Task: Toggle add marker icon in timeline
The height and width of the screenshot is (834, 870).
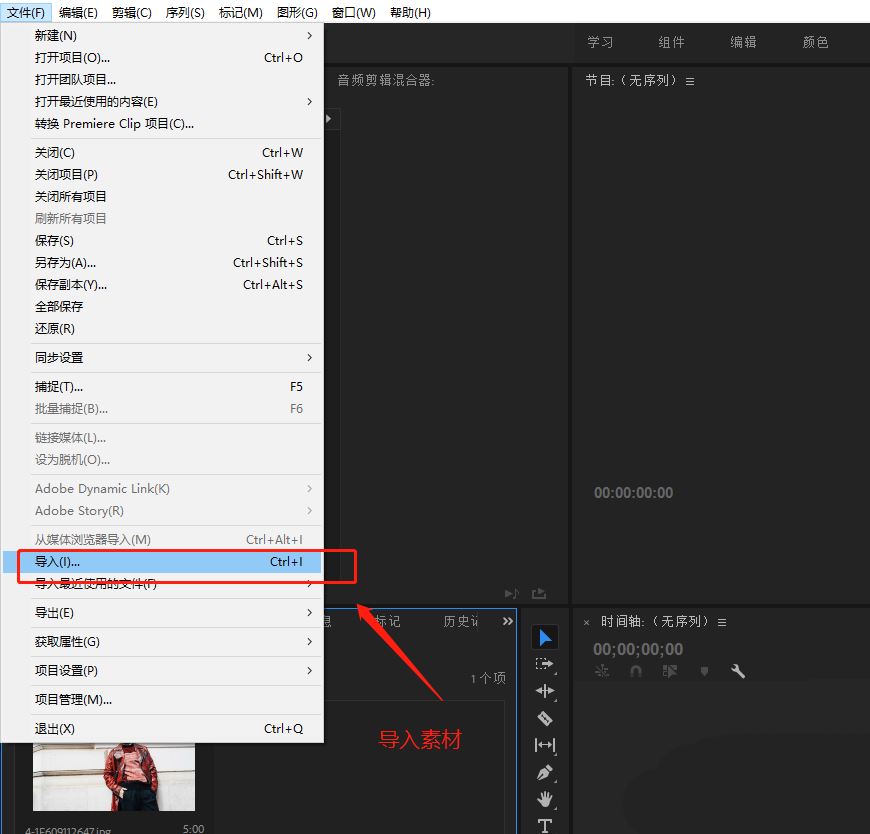Action: [704, 671]
